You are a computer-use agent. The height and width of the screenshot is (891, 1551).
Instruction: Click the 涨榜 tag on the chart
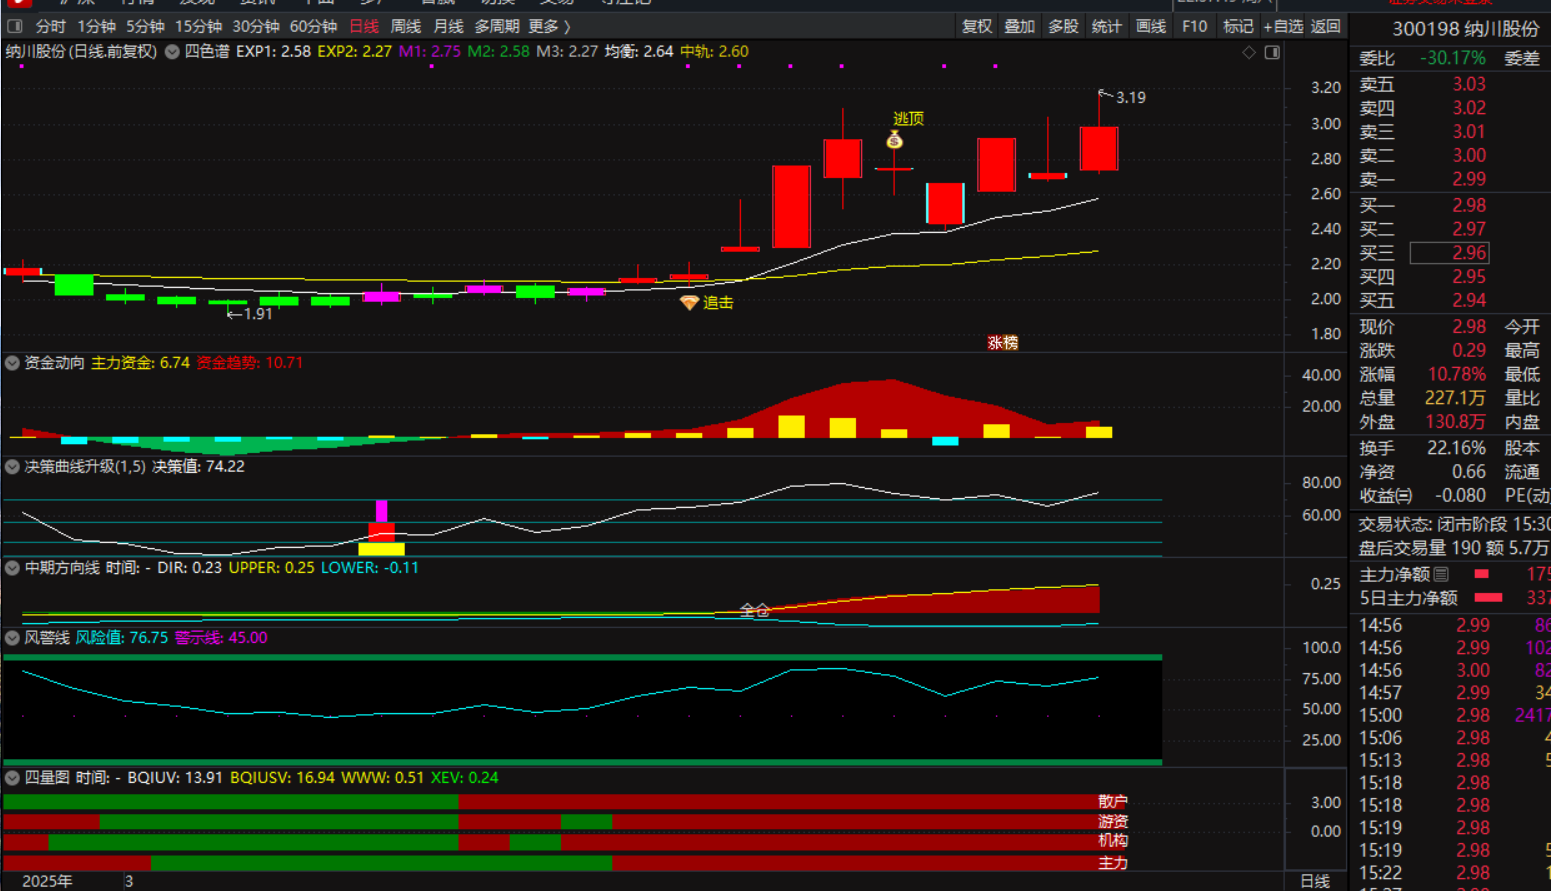tap(1002, 343)
